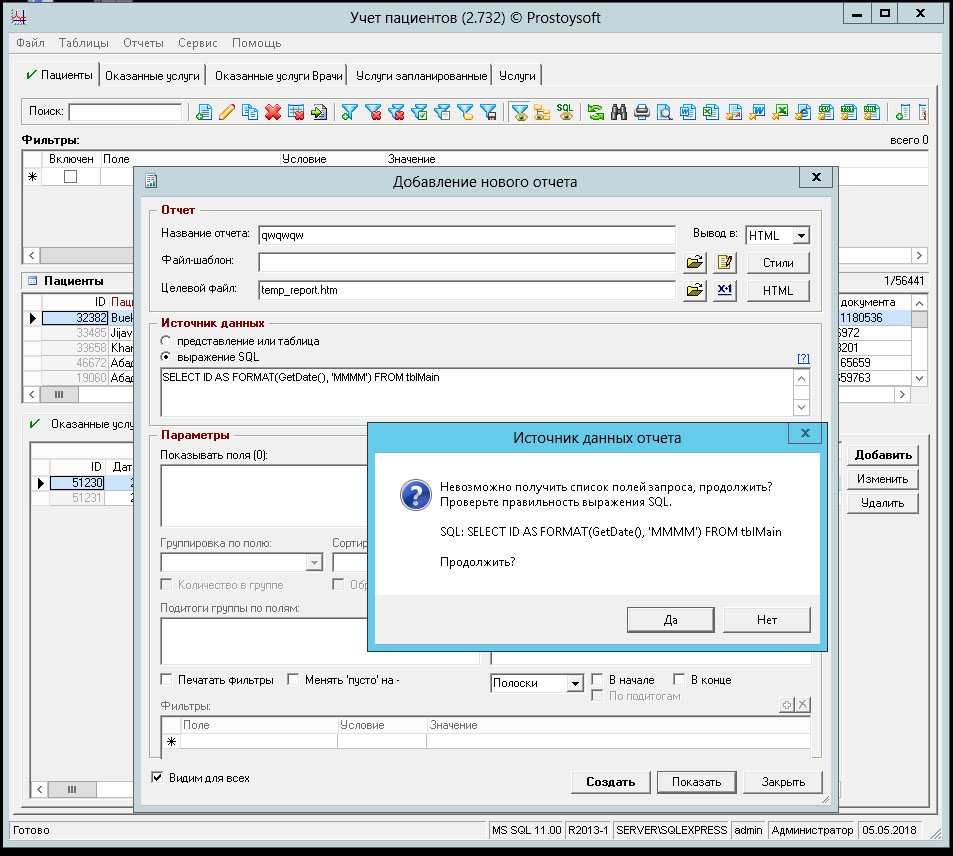
Task: Open the 'Полоски' dropdown list
Action: (x=574, y=683)
